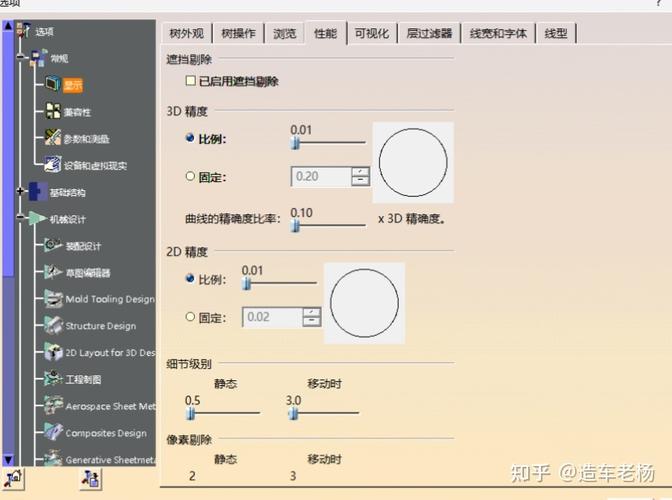672x500 pixels.
Task: Select 比例 radio under 3D 精度
Action: coord(190,138)
